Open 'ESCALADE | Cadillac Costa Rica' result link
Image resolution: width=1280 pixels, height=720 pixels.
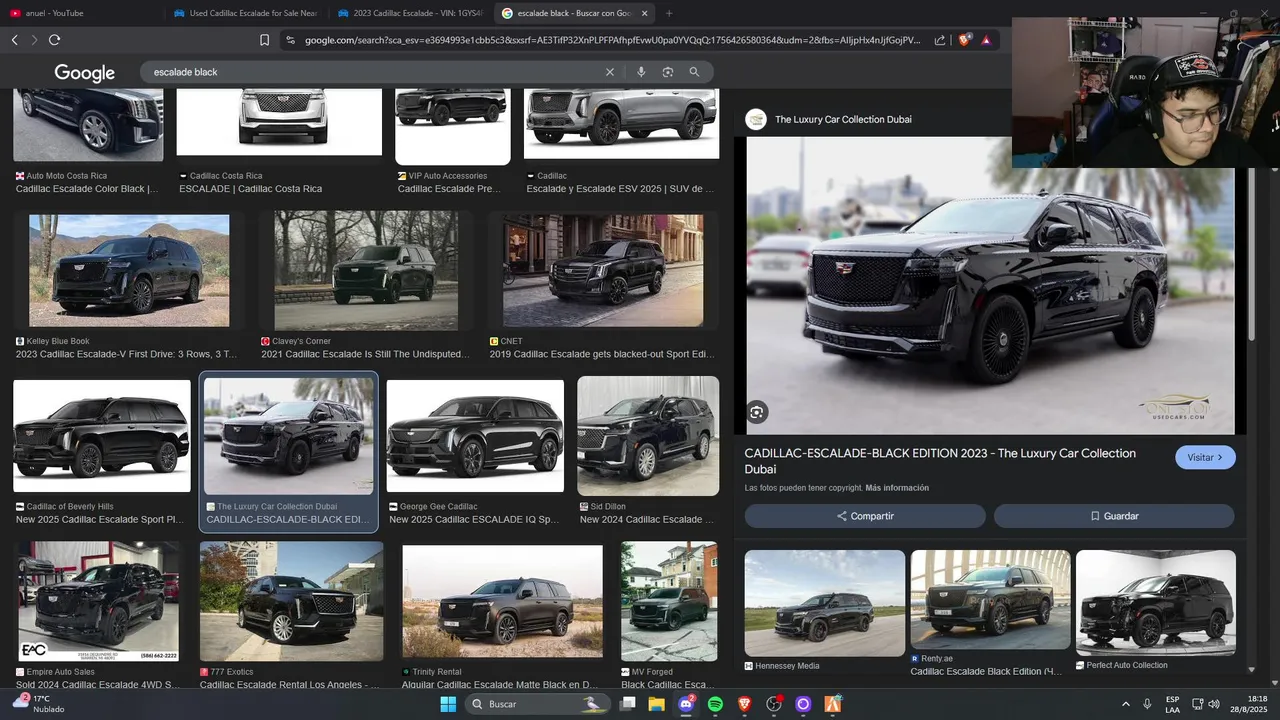(x=251, y=188)
